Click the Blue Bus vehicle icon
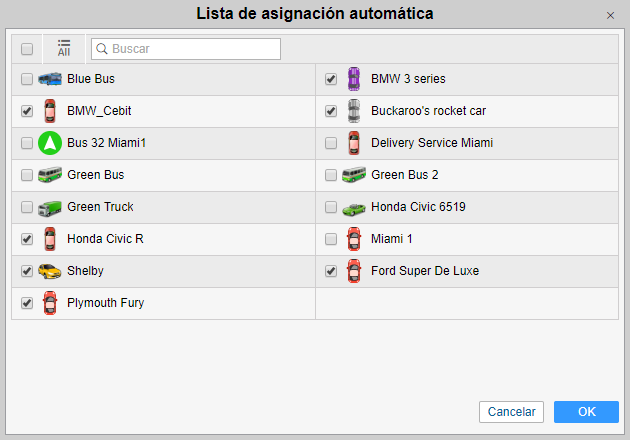 [x=50, y=79]
